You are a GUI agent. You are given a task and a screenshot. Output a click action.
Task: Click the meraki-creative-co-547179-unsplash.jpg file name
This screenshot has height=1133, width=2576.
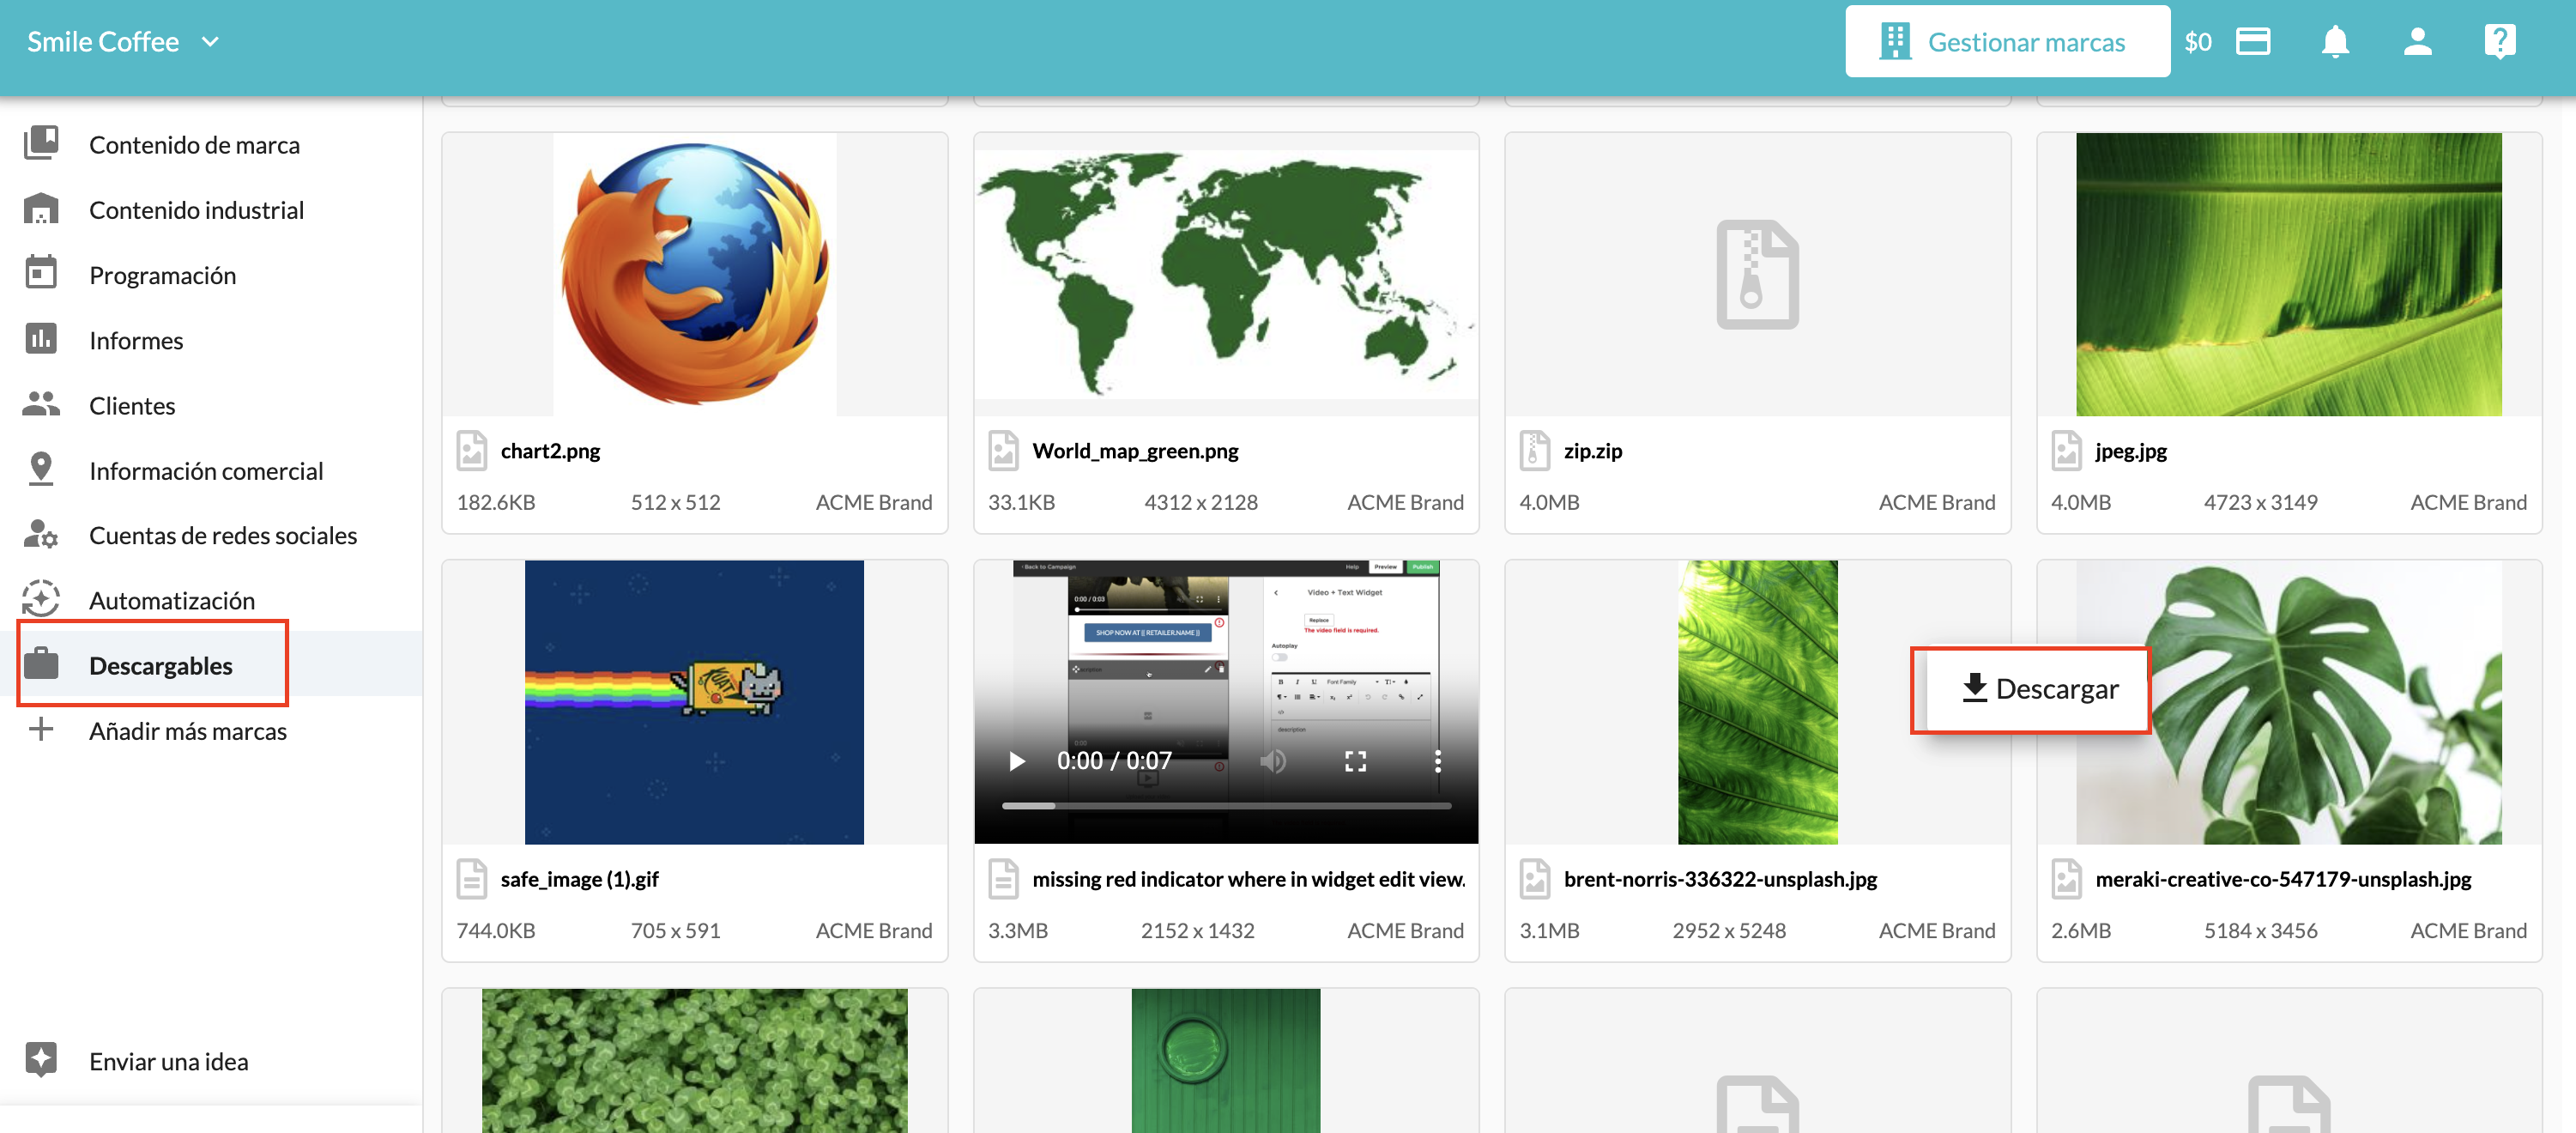point(2283,878)
